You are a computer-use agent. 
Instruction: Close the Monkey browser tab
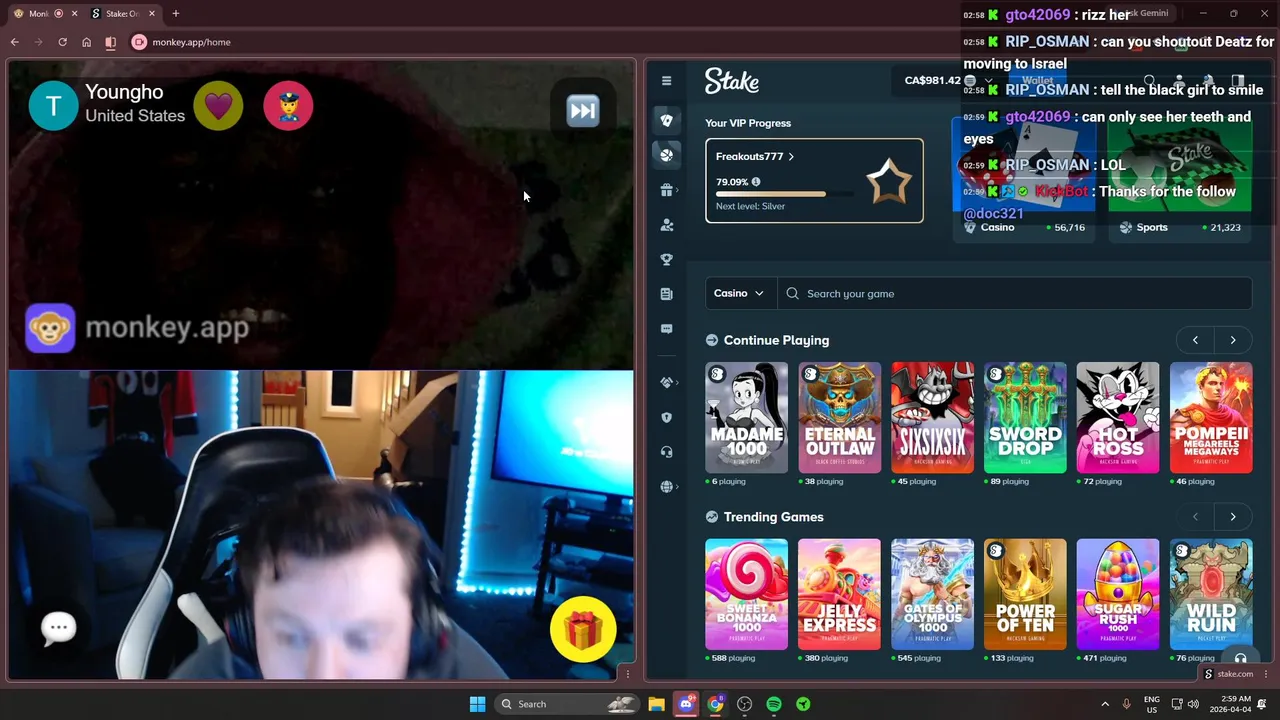coord(74,13)
